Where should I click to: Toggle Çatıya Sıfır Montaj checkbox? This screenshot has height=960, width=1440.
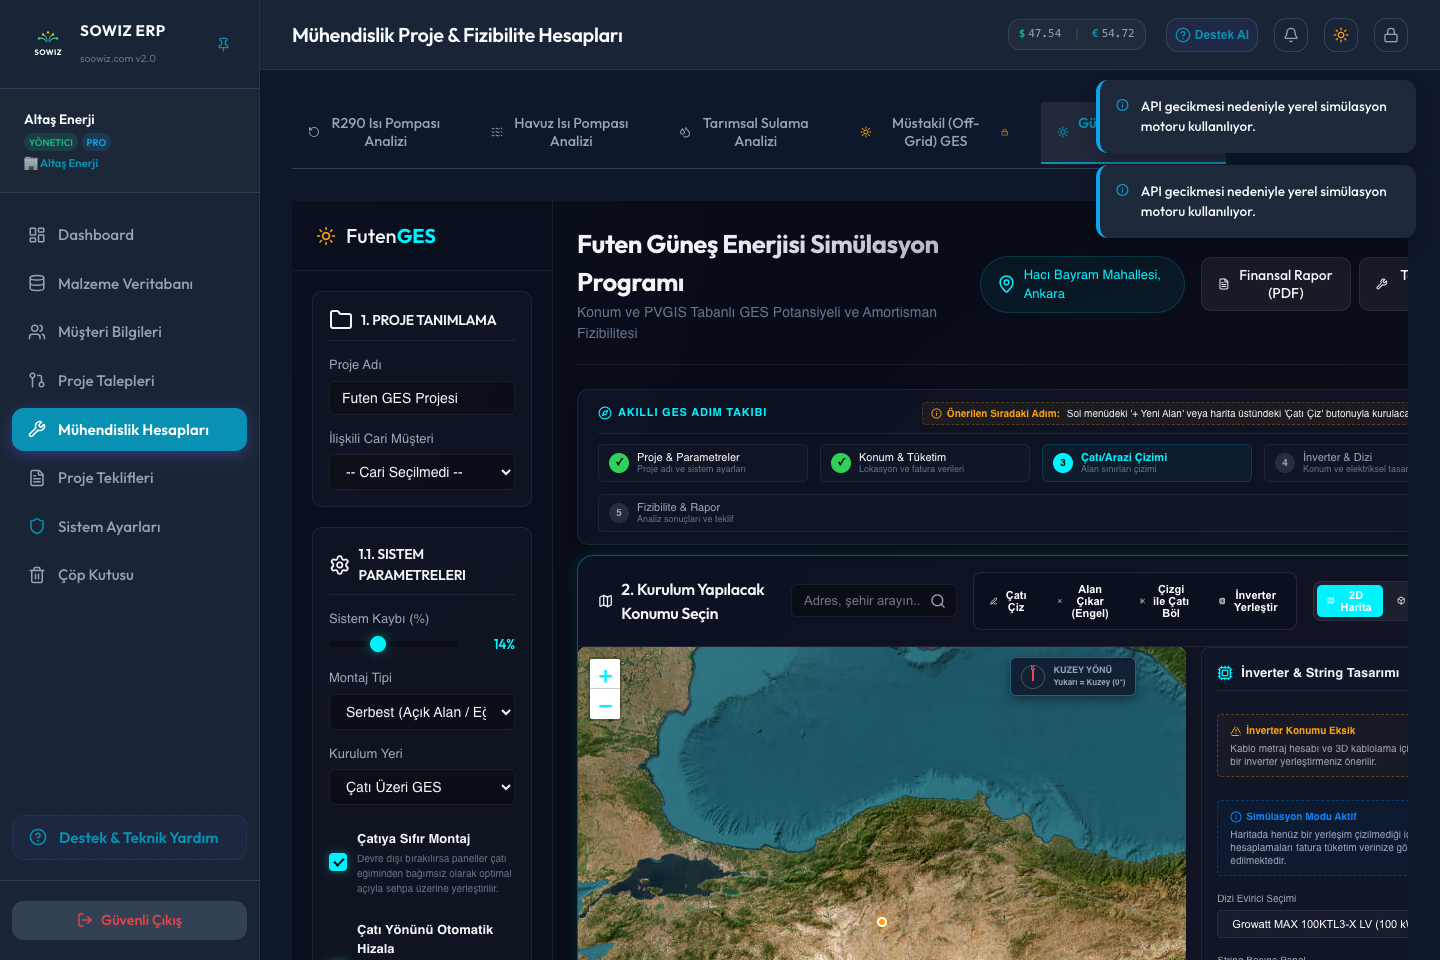[x=338, y=862]
